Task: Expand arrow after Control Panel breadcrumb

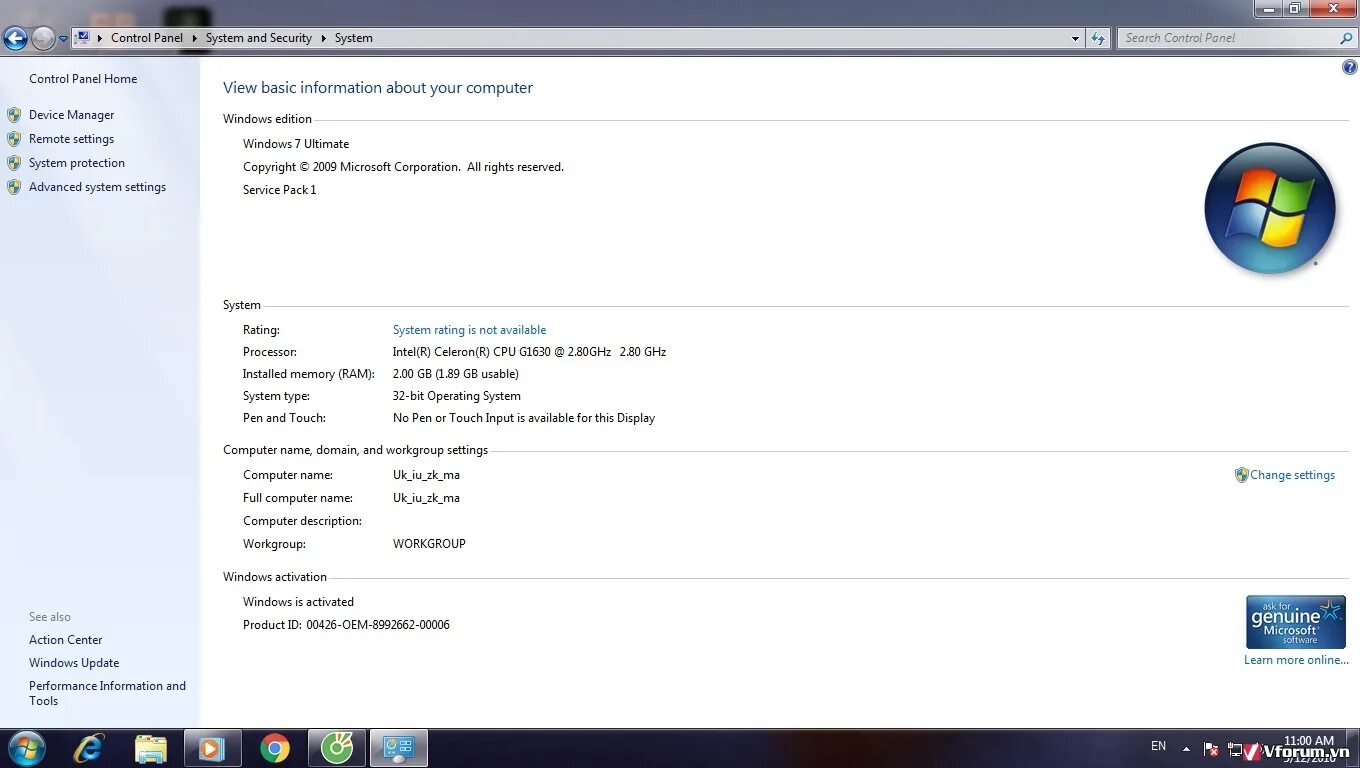Action: pos(194,38)
